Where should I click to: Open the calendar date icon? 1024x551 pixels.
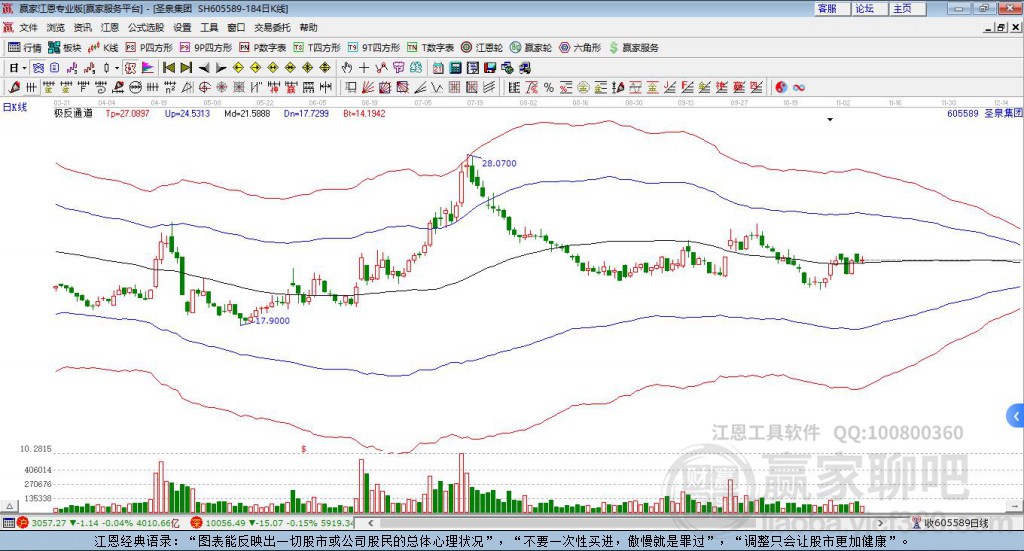[x=438, y=68]
